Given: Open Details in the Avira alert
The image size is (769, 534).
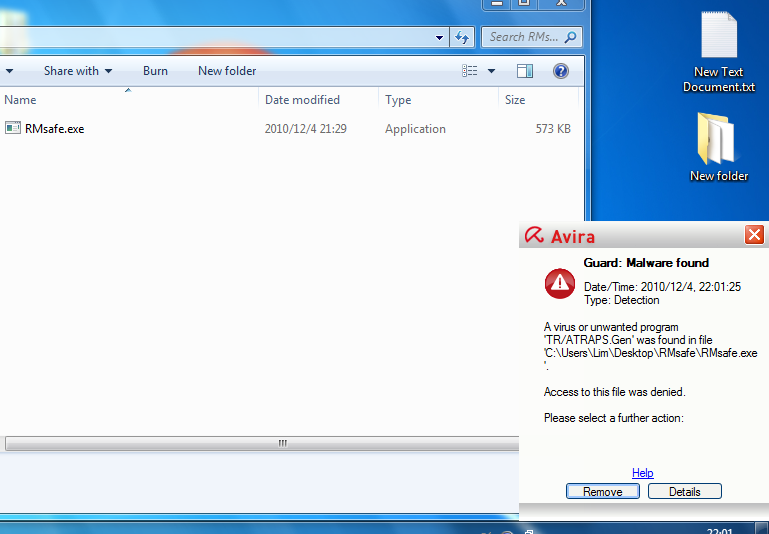Looking at the screenshot, I should click(x=685, y=491).
